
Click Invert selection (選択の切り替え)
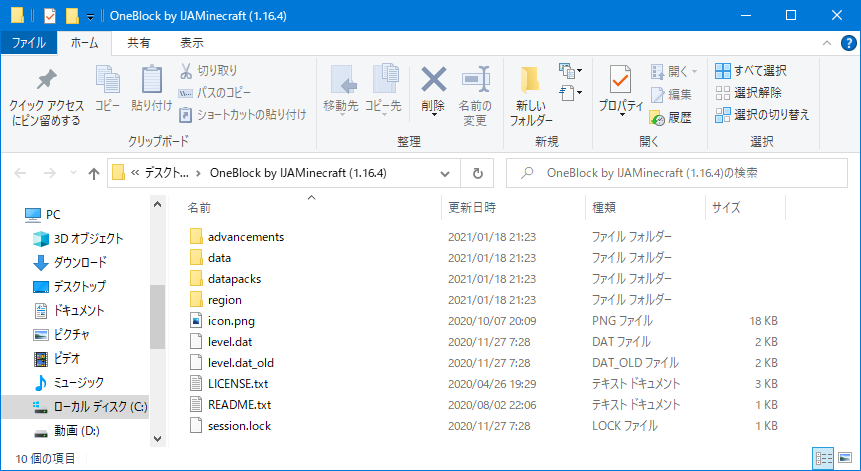[x=762, y=115]
